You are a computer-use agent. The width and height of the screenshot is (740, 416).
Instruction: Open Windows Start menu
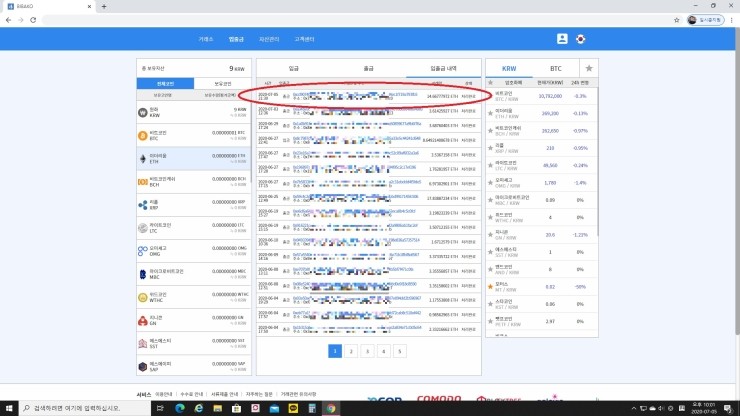pos(9,408)
